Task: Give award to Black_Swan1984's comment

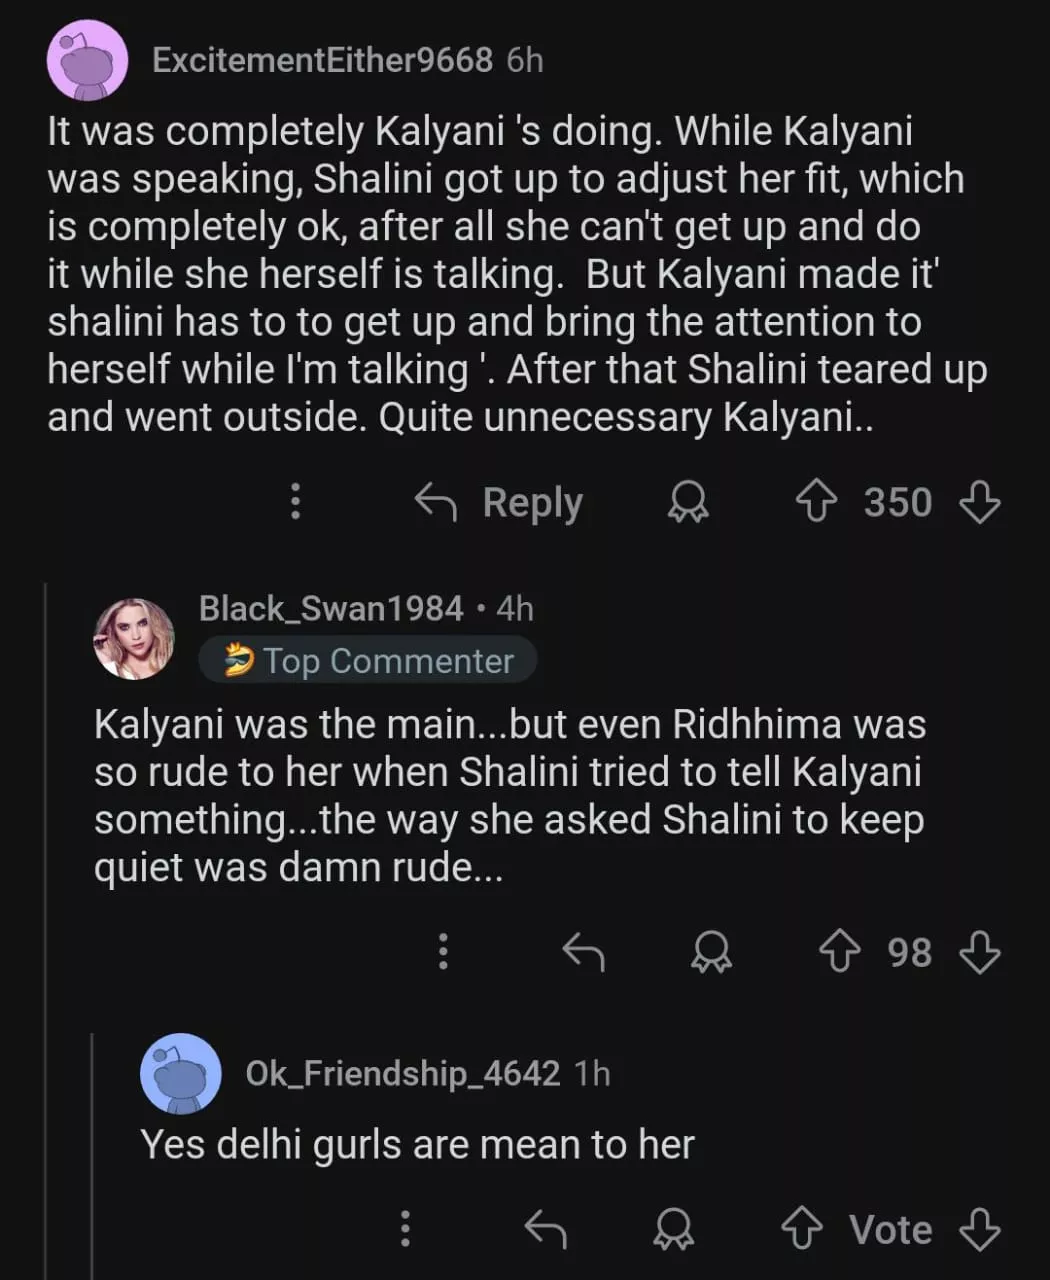Action: [x=711, y=952]
